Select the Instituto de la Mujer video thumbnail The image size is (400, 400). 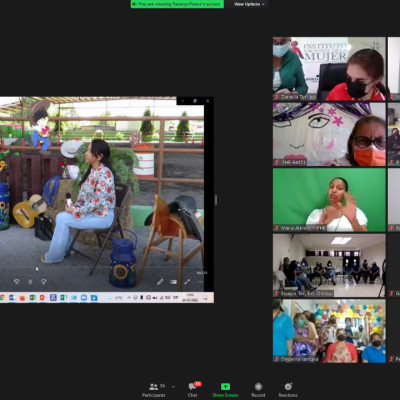[x=329, y=69]
